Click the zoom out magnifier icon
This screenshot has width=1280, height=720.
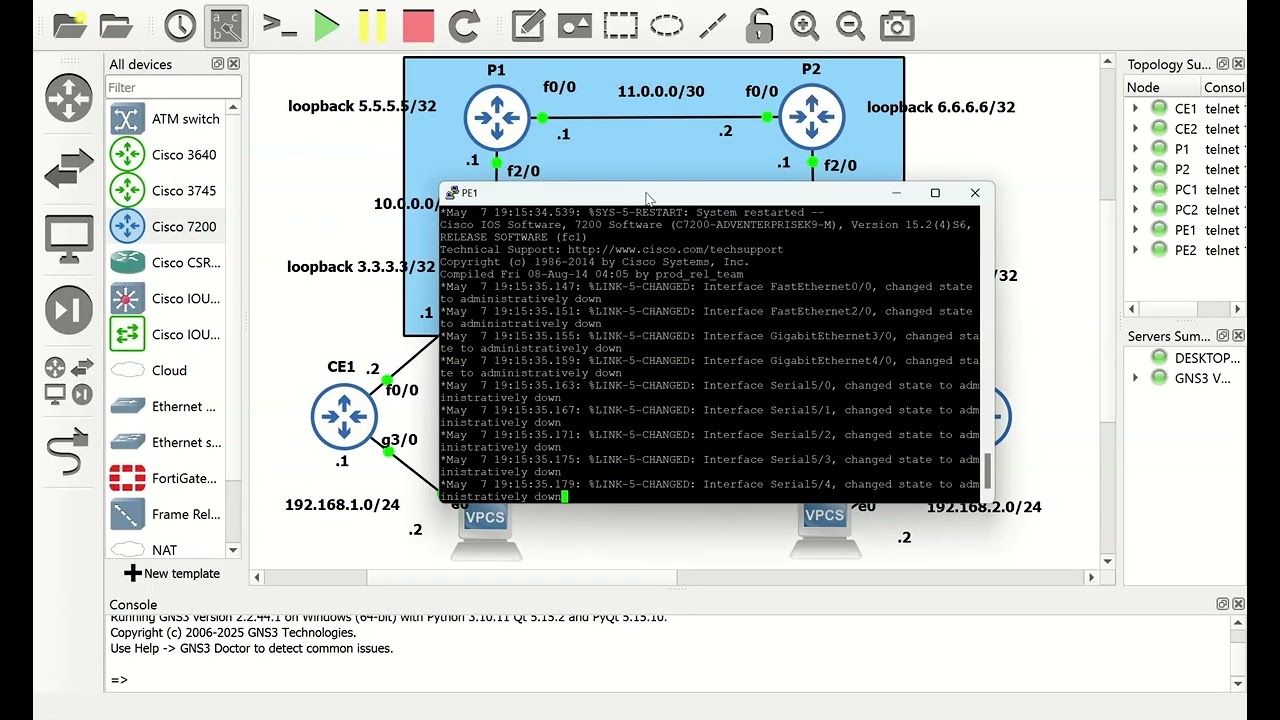pos(850,26)
